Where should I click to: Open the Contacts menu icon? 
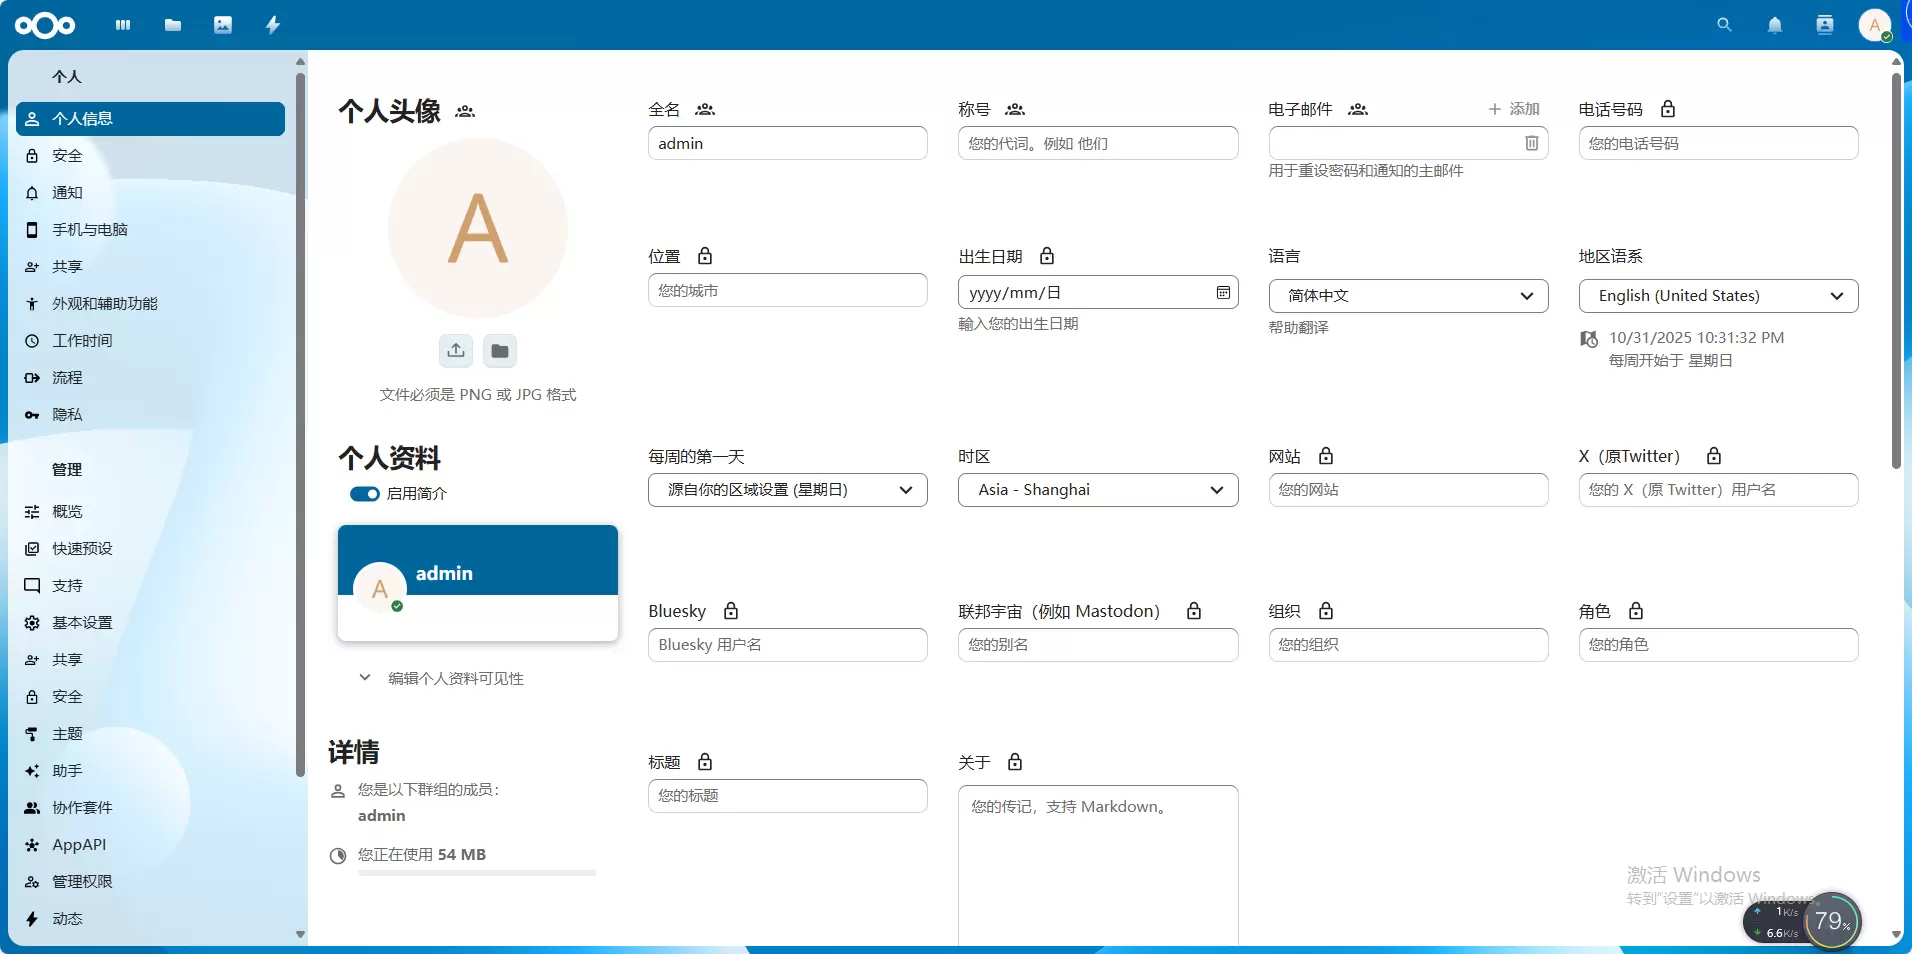coord(1824,25)
